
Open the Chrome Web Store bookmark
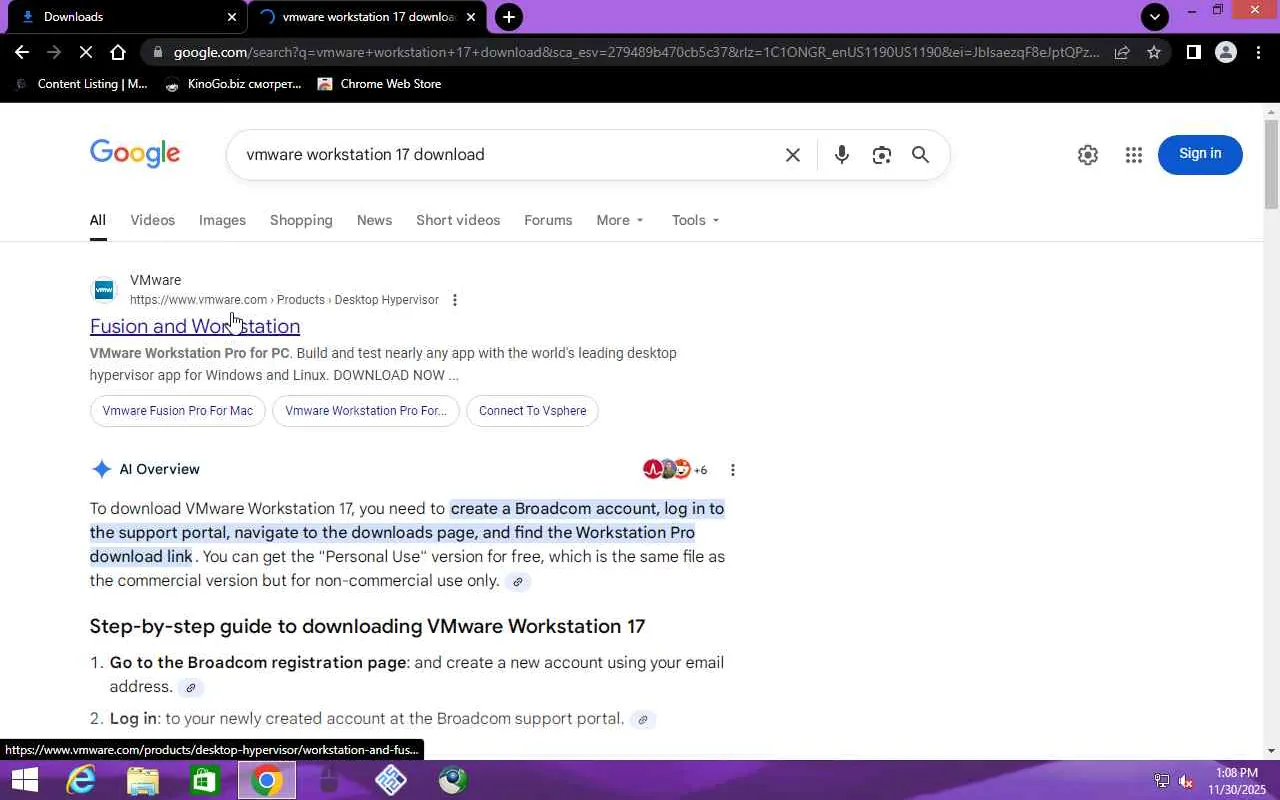[379, 84]
